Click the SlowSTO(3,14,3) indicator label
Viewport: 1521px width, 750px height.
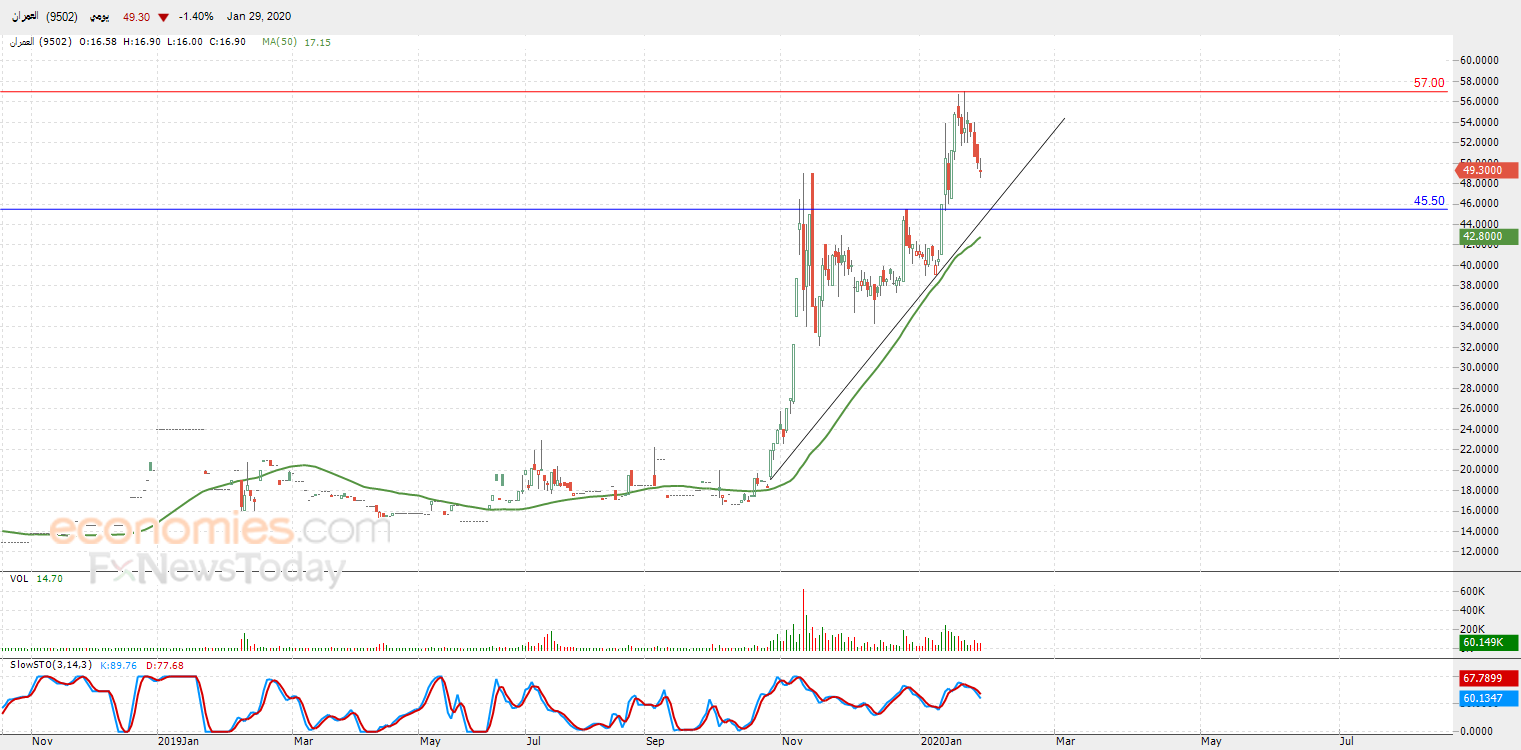[51, 665]
